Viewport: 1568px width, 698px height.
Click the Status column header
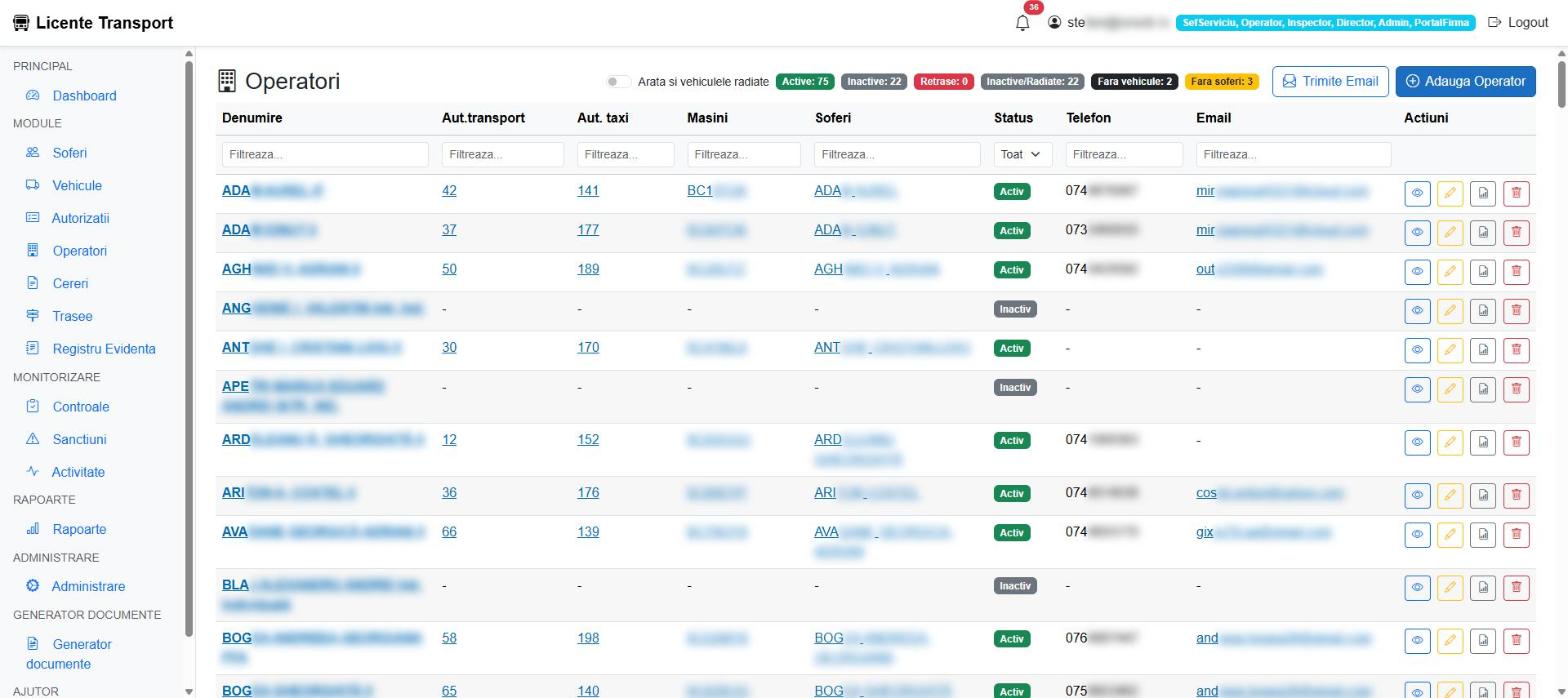(x=1013, y=118)
